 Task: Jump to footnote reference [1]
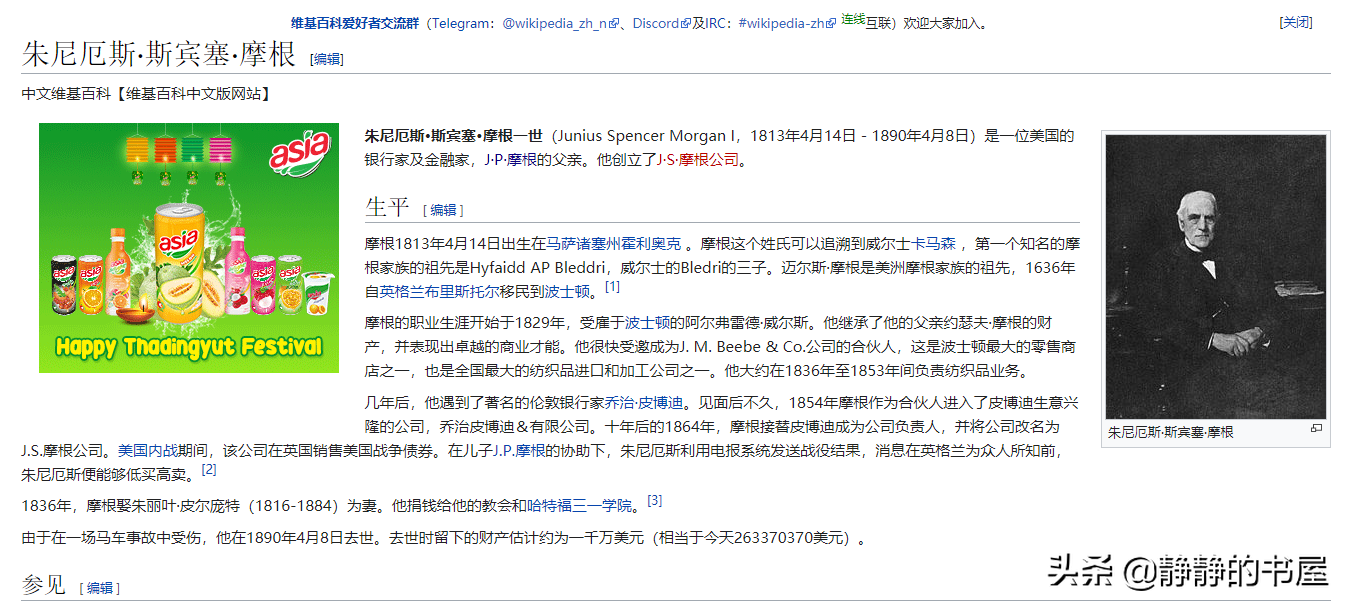(x=612, y=287)
